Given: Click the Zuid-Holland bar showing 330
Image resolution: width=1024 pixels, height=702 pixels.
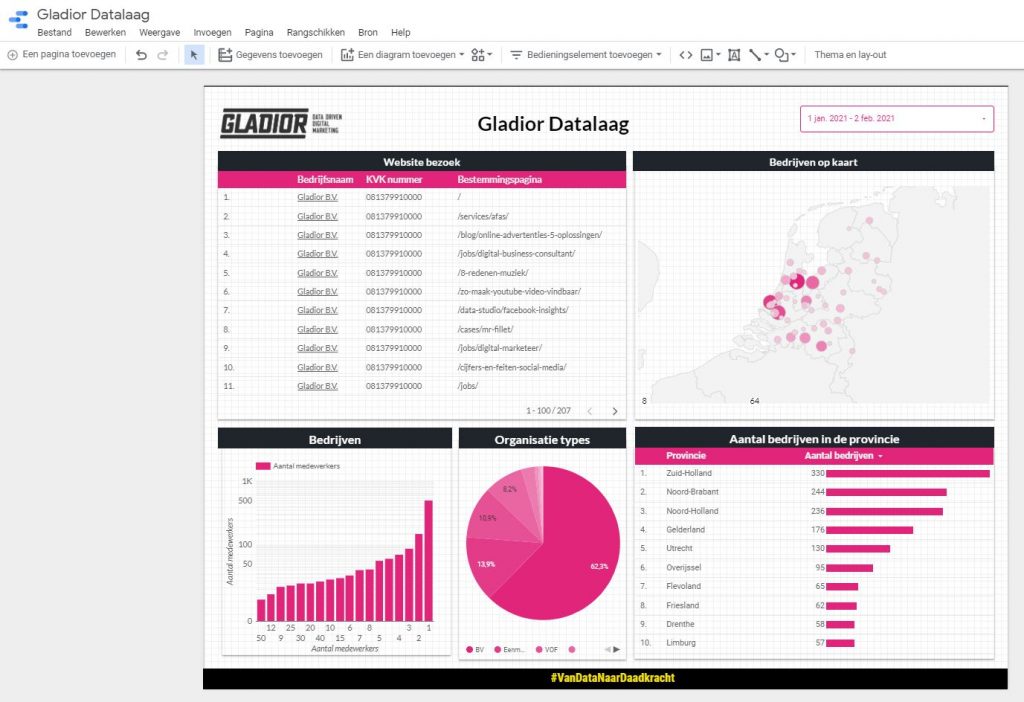Looking at the screenshot, I should pyautogui.click(x=908, y=473).
